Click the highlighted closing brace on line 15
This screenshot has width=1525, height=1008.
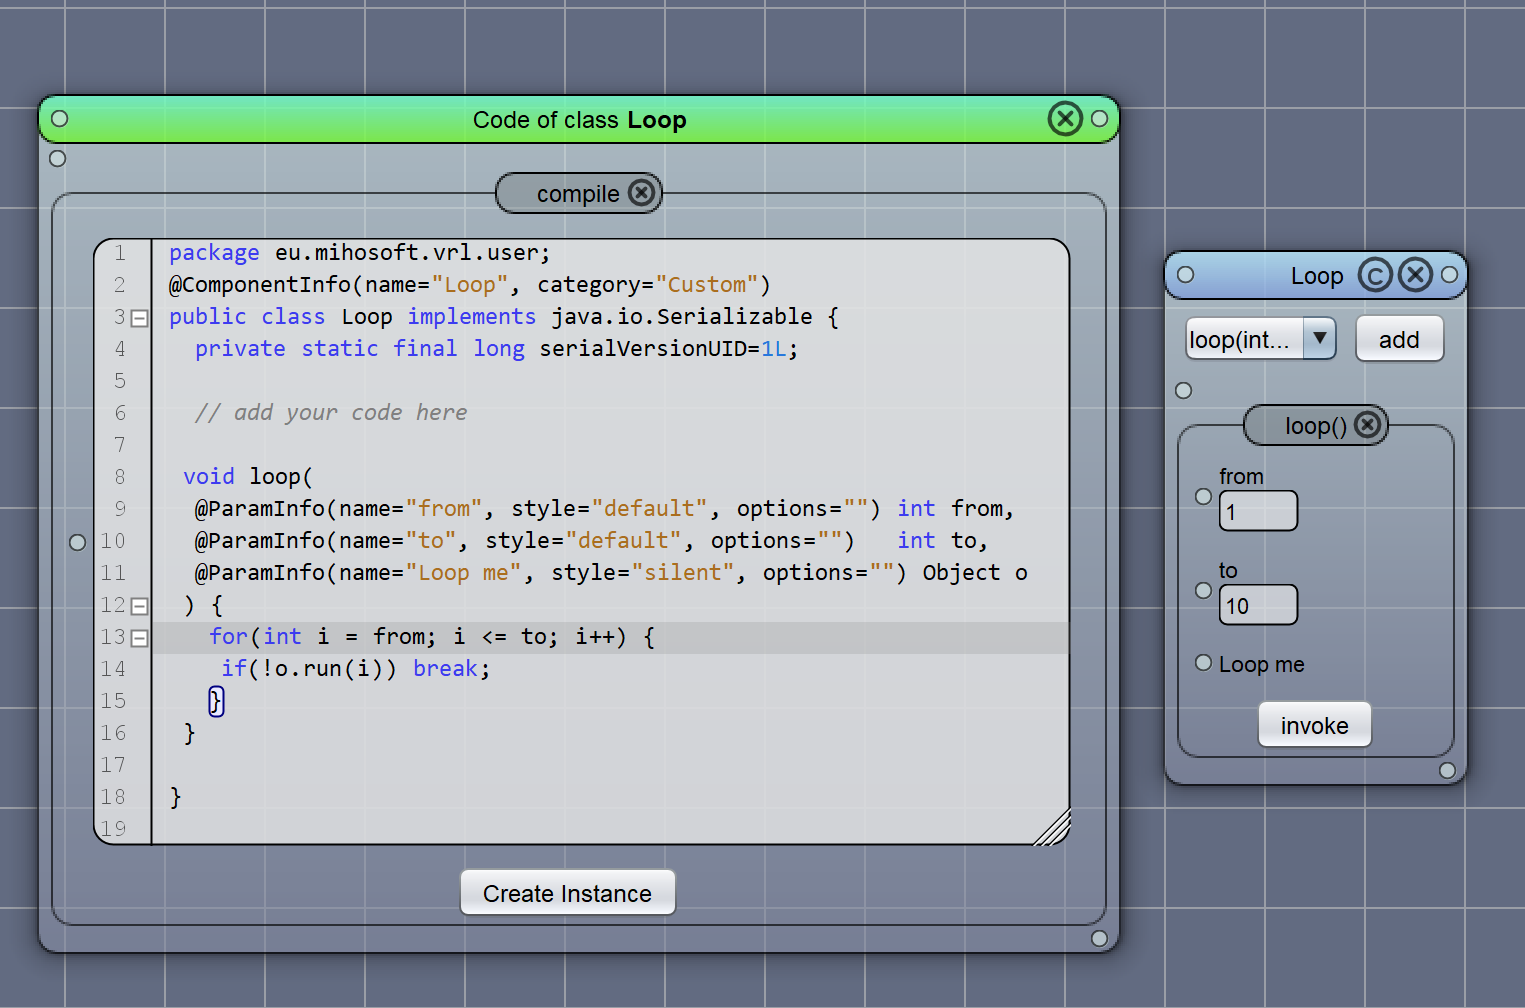point(216,701)
